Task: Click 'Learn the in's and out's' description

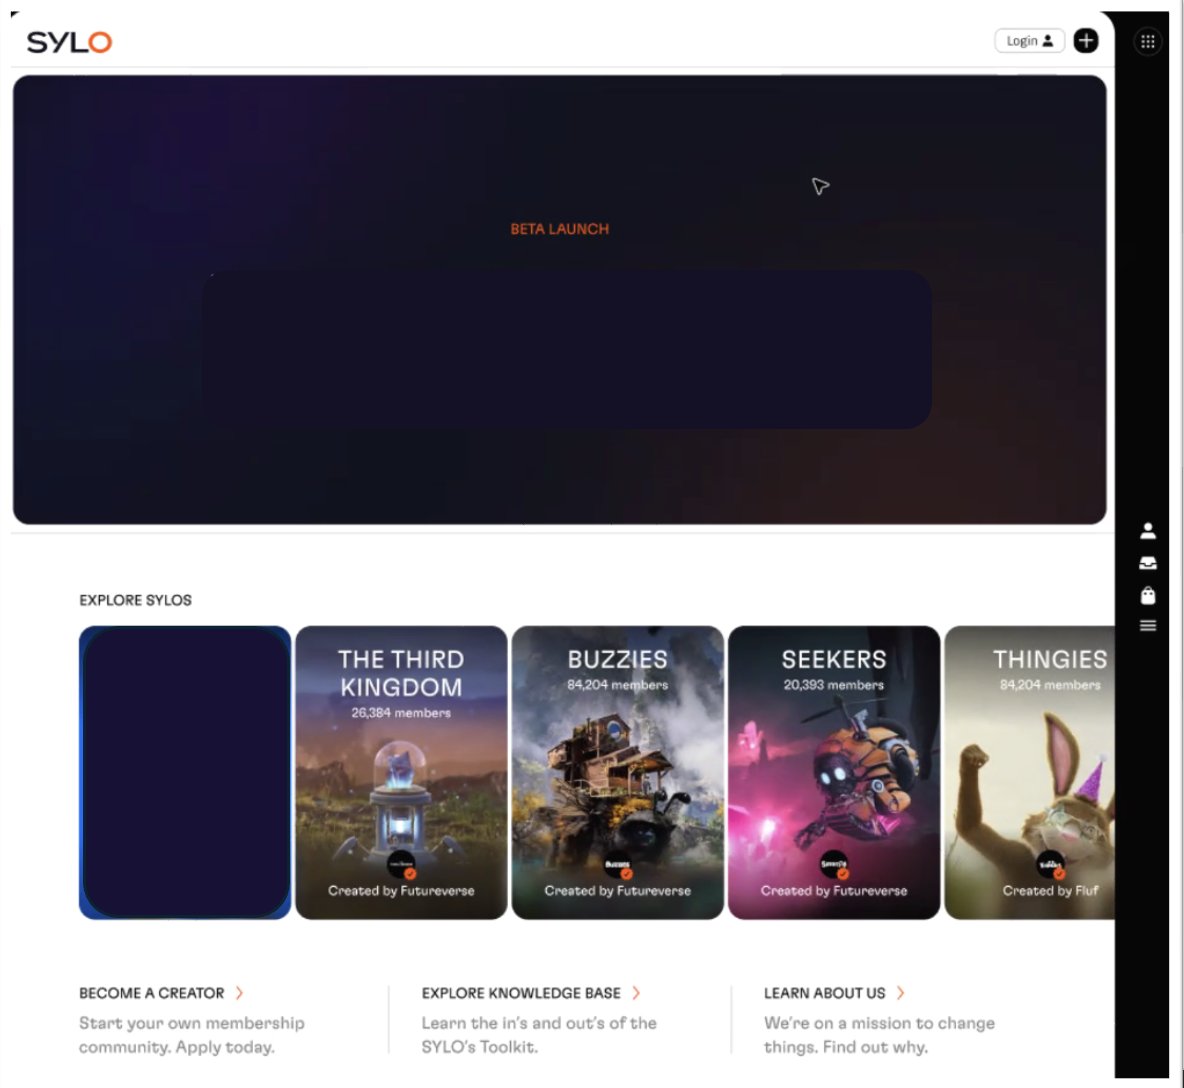Action: [539, 1035]
